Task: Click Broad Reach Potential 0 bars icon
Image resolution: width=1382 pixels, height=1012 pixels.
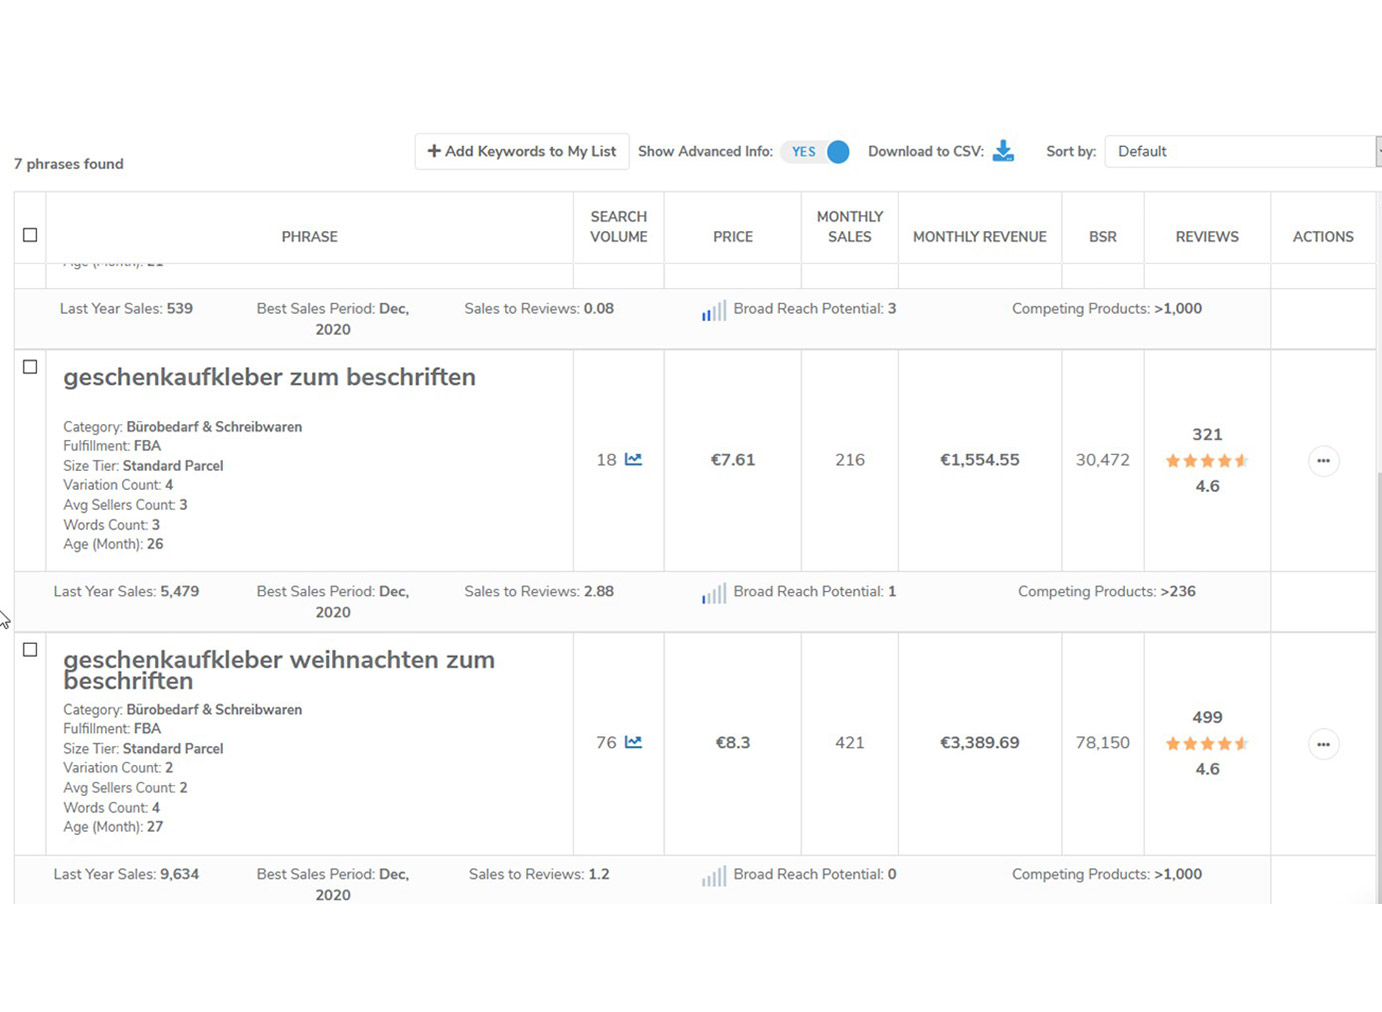Action: tap(713, 876)
